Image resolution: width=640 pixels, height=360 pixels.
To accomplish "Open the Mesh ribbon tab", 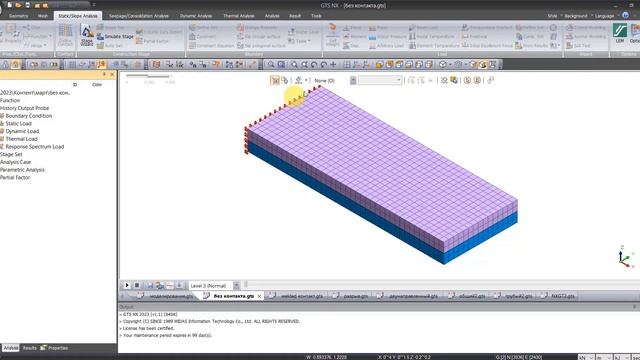I will [42, 16].
